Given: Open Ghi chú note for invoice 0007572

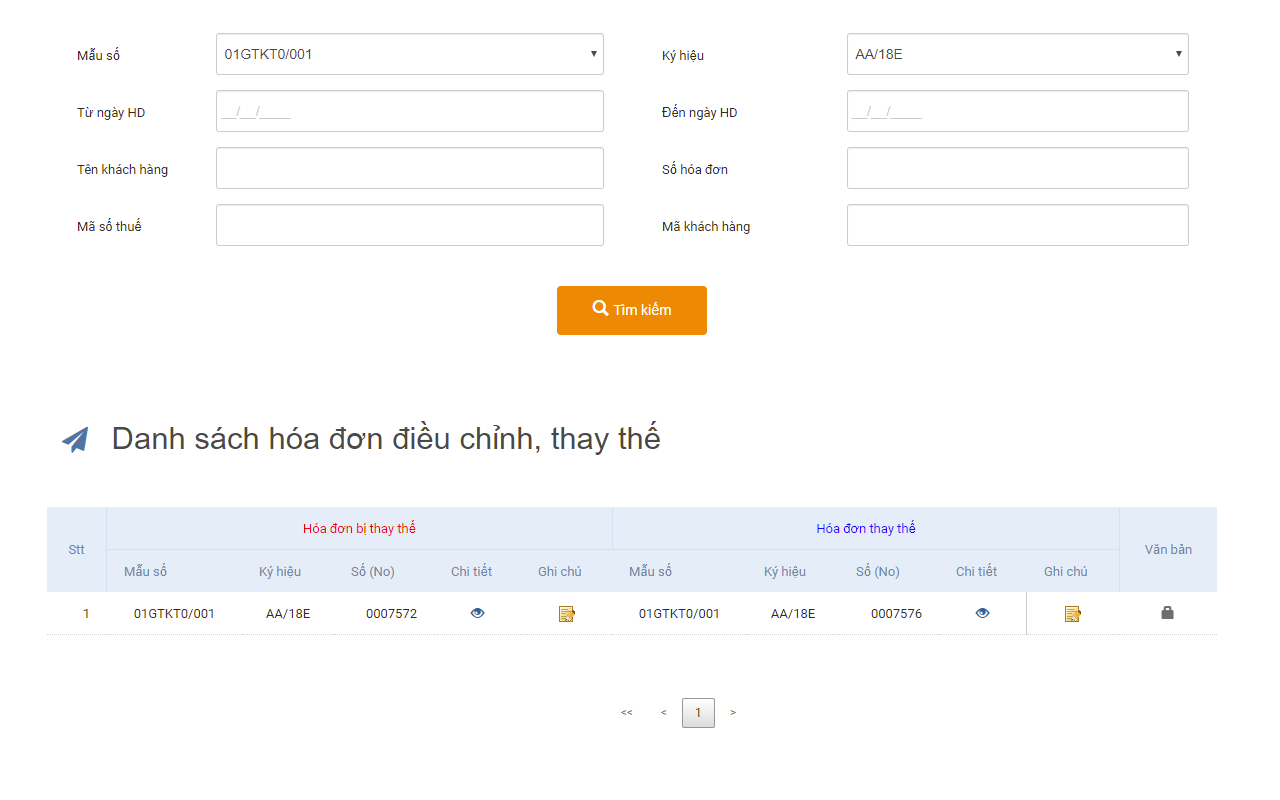Looking at the screenshot, I should click(567, 613).
